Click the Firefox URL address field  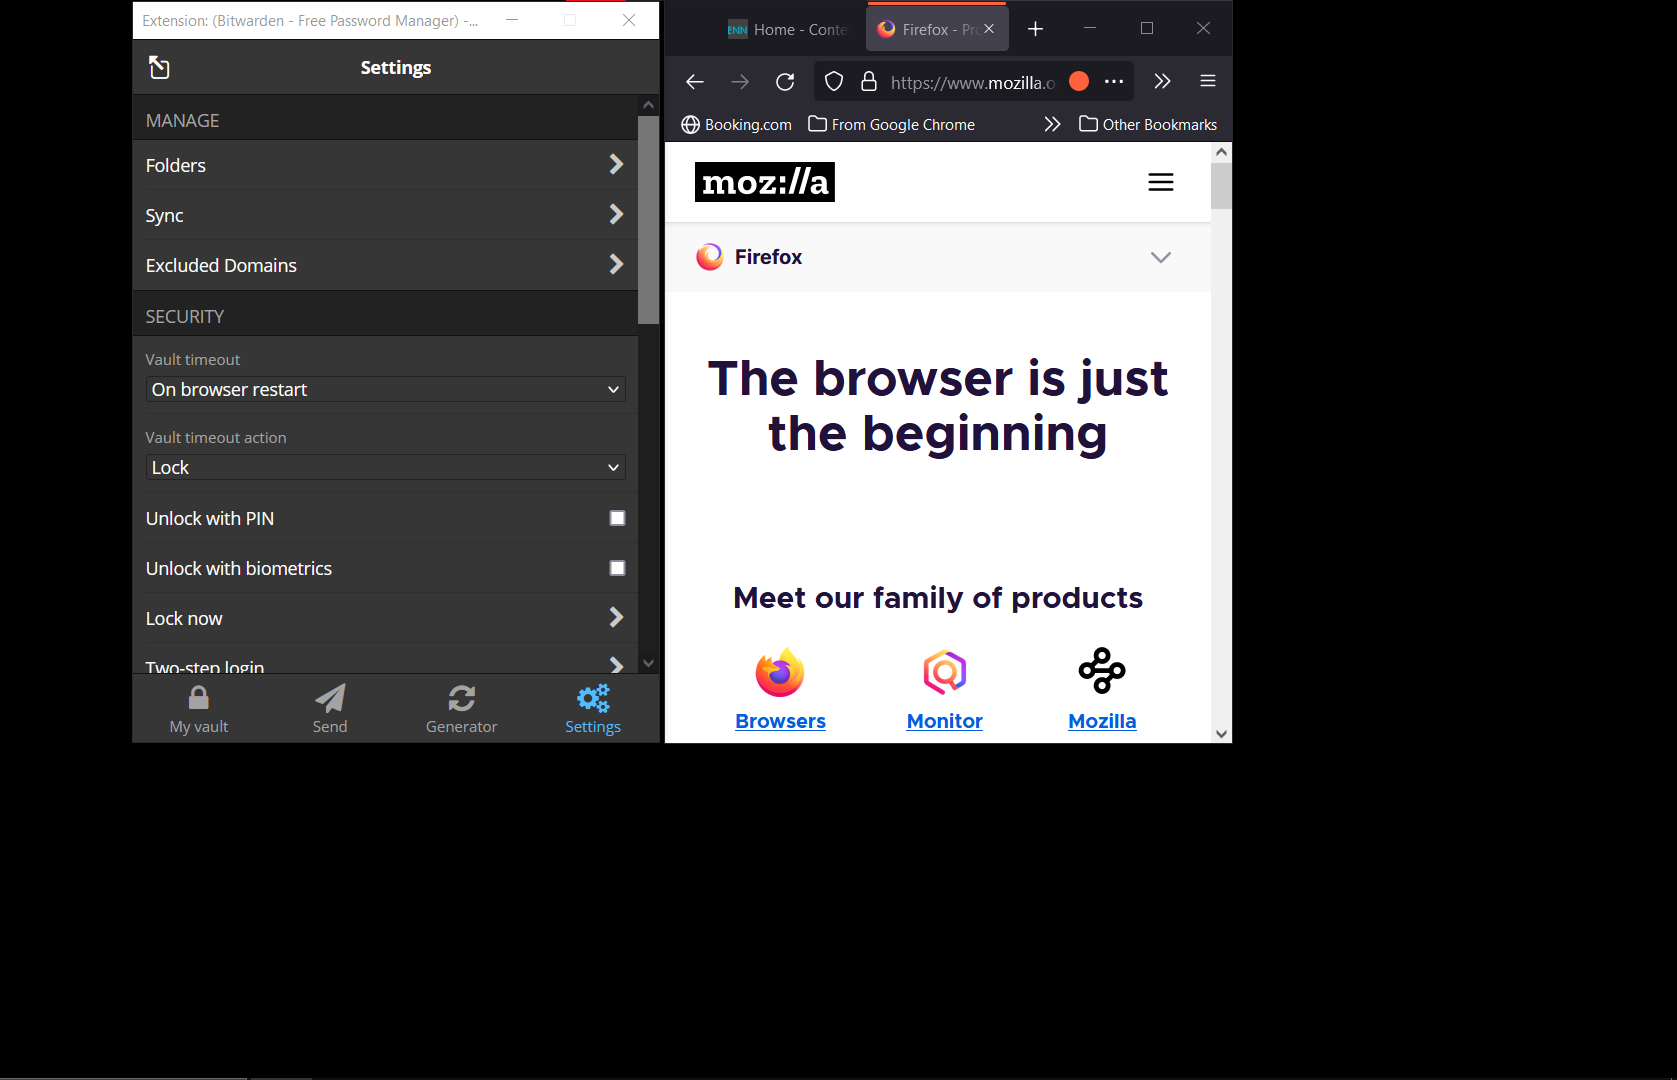coord(970,83)
